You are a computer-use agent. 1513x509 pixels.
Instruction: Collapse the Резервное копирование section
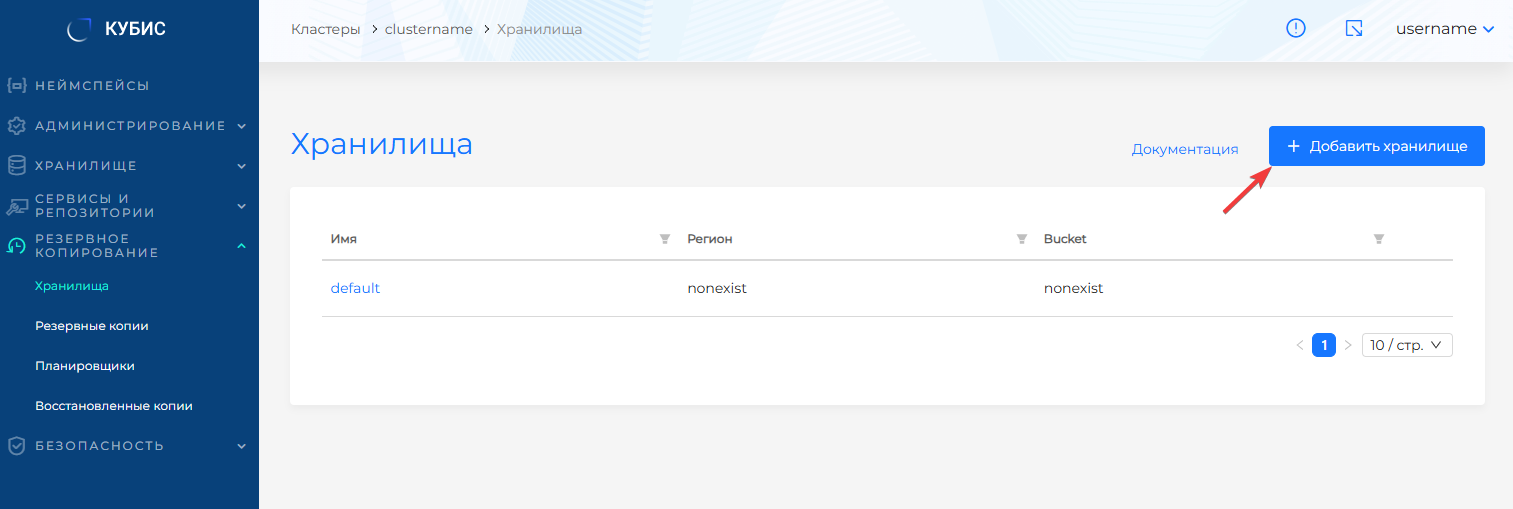(241, 246)
